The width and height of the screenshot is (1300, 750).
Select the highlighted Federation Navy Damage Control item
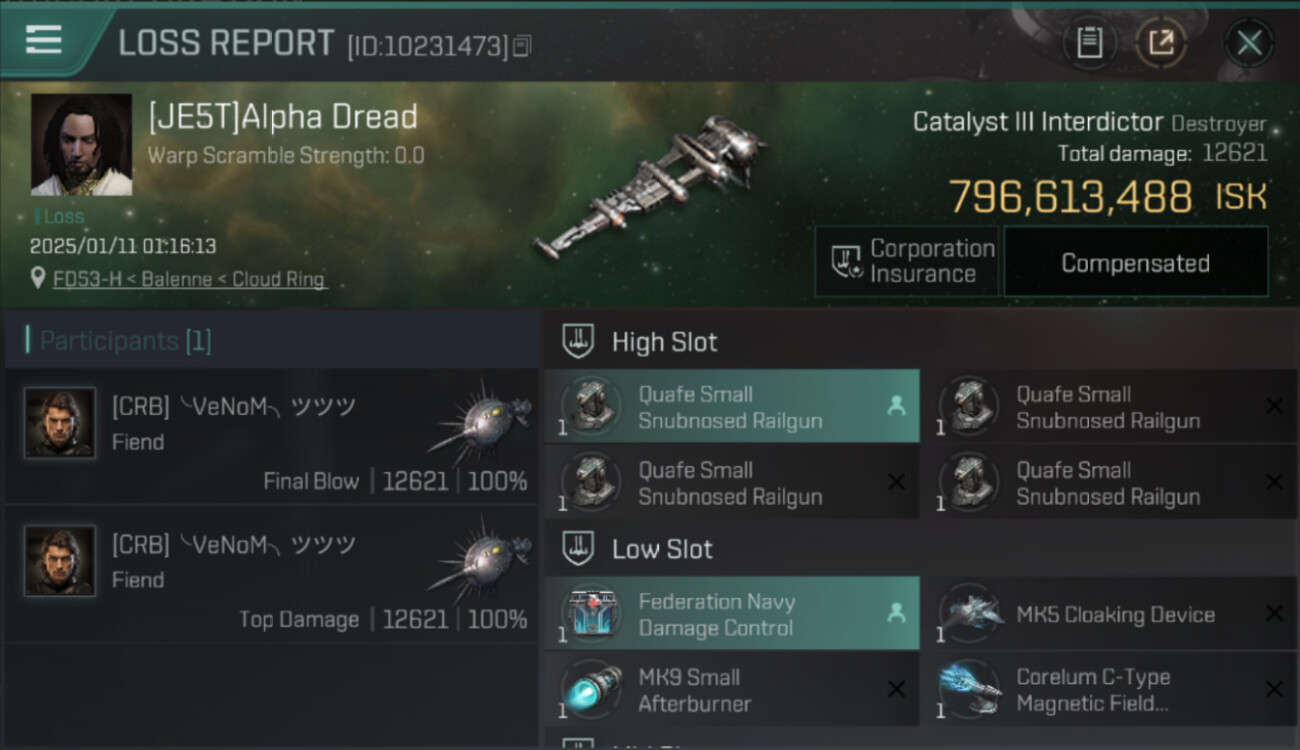tap(732, 614)
